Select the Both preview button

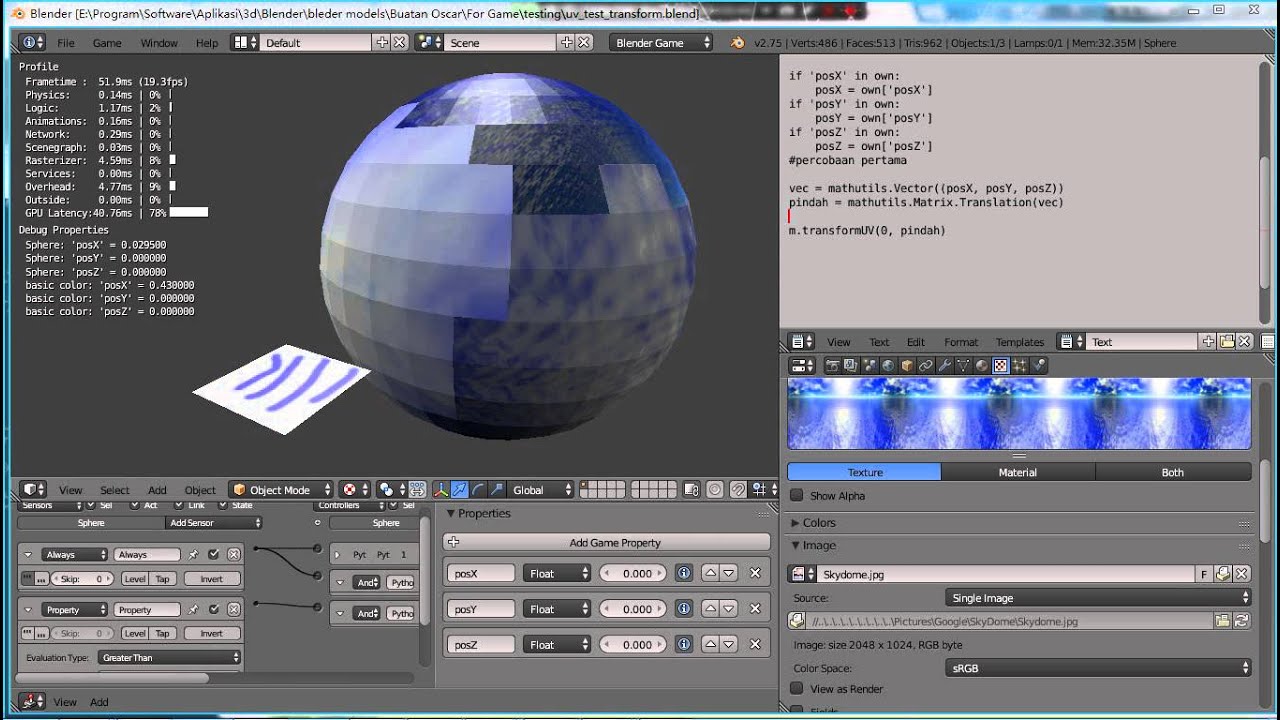[1173, 472]
